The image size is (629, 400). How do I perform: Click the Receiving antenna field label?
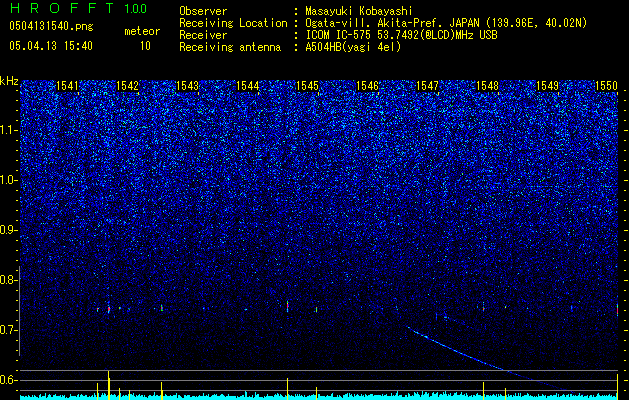click(230, 47)
